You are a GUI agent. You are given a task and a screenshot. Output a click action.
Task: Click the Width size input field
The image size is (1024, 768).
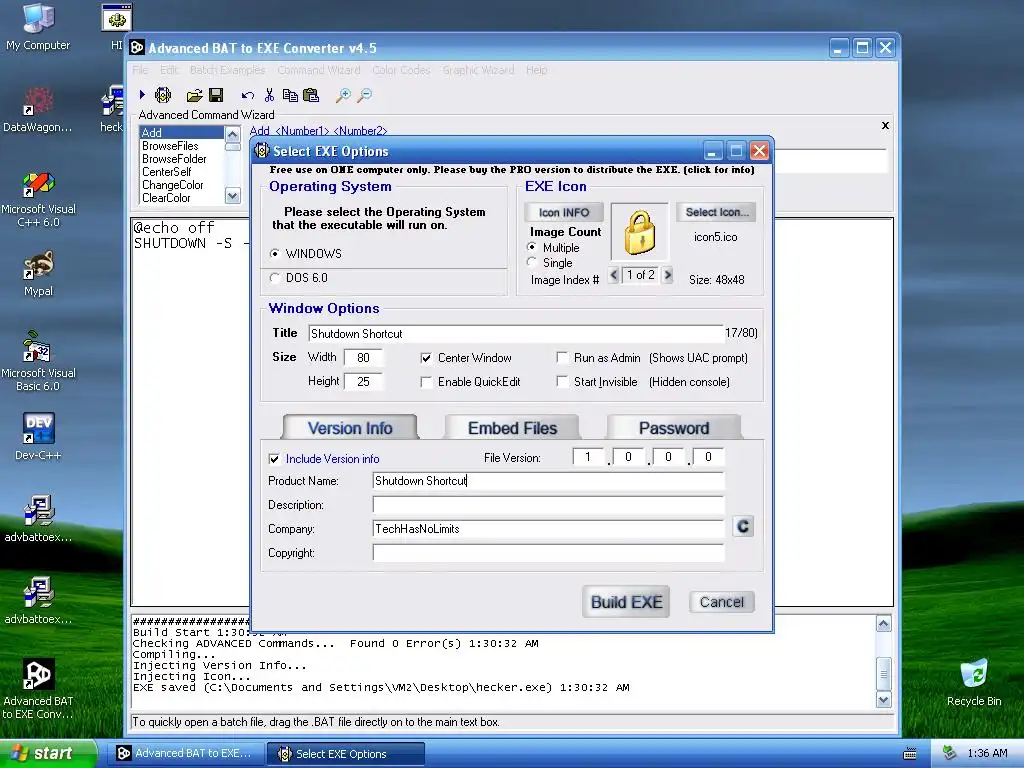[363, 358]
